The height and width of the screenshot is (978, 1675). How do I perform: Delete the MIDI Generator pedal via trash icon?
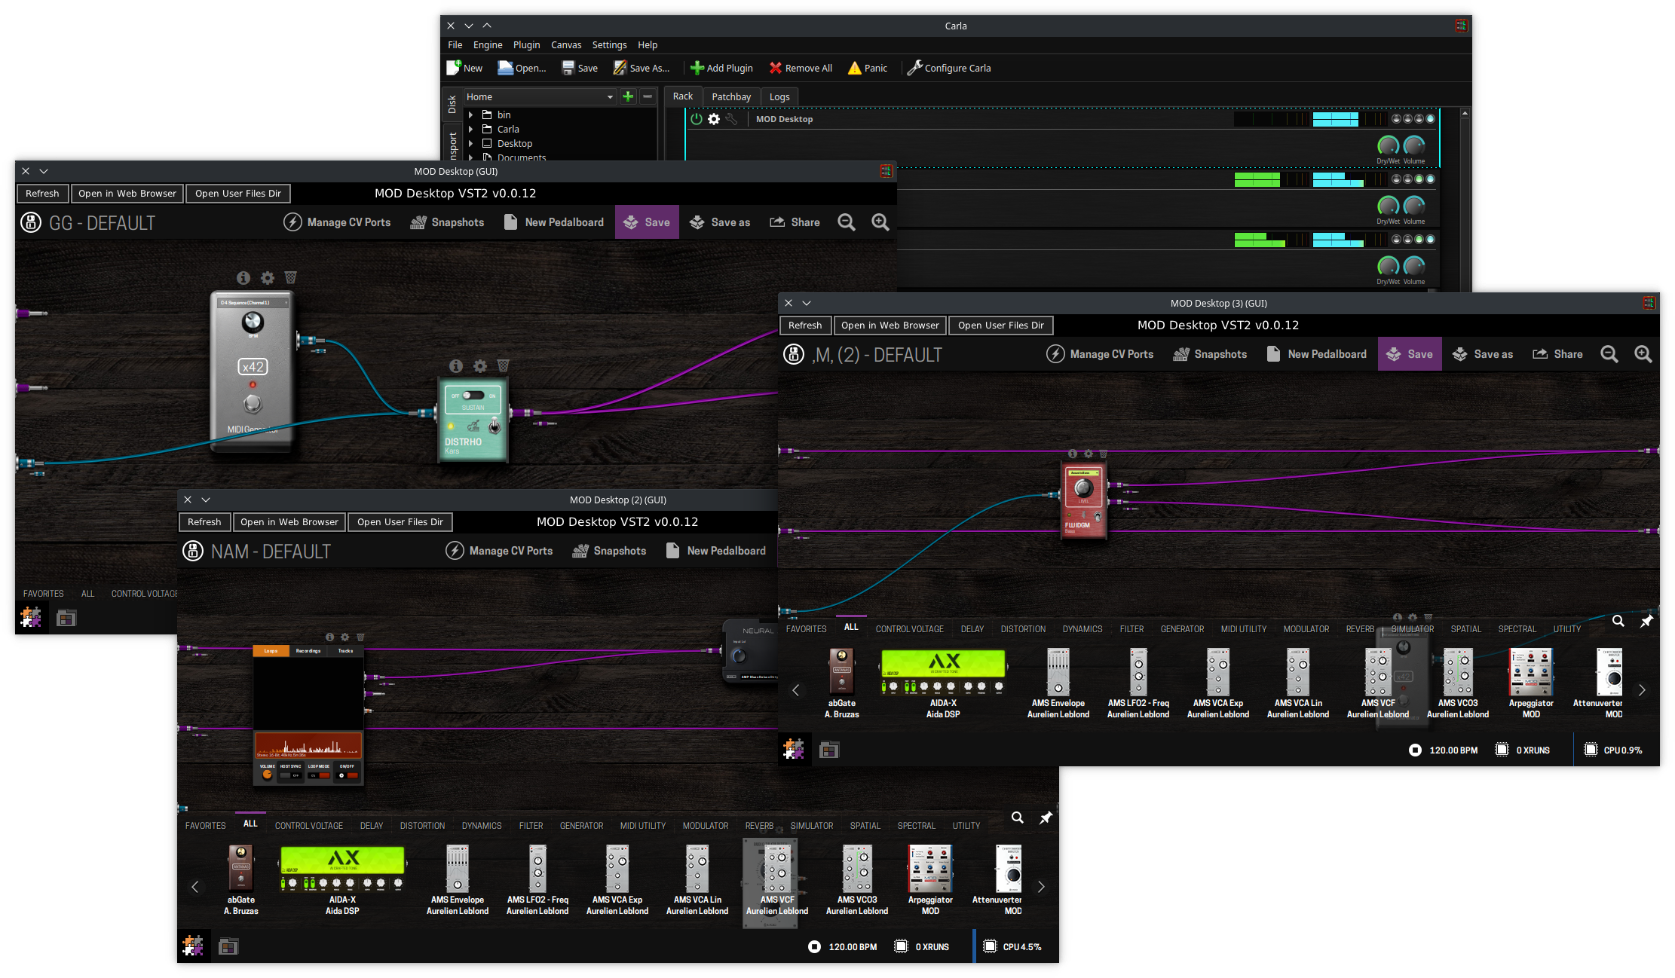(x=290, y=278)
